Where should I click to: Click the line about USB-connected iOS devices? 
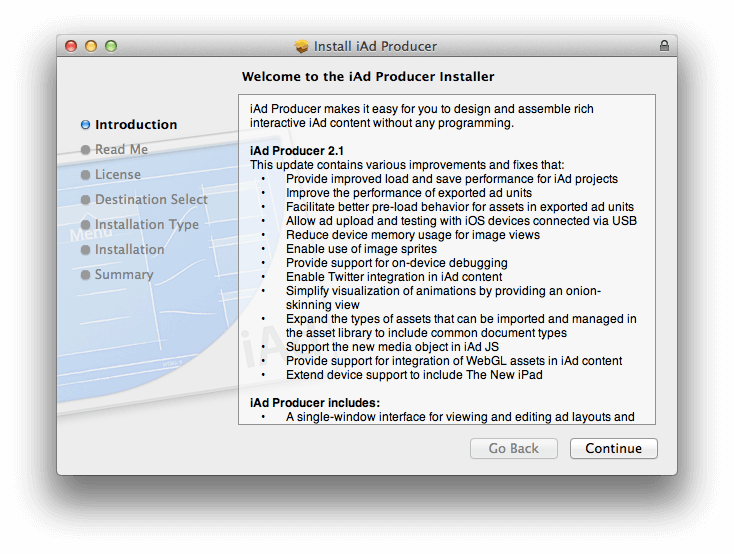pos(461,221)
